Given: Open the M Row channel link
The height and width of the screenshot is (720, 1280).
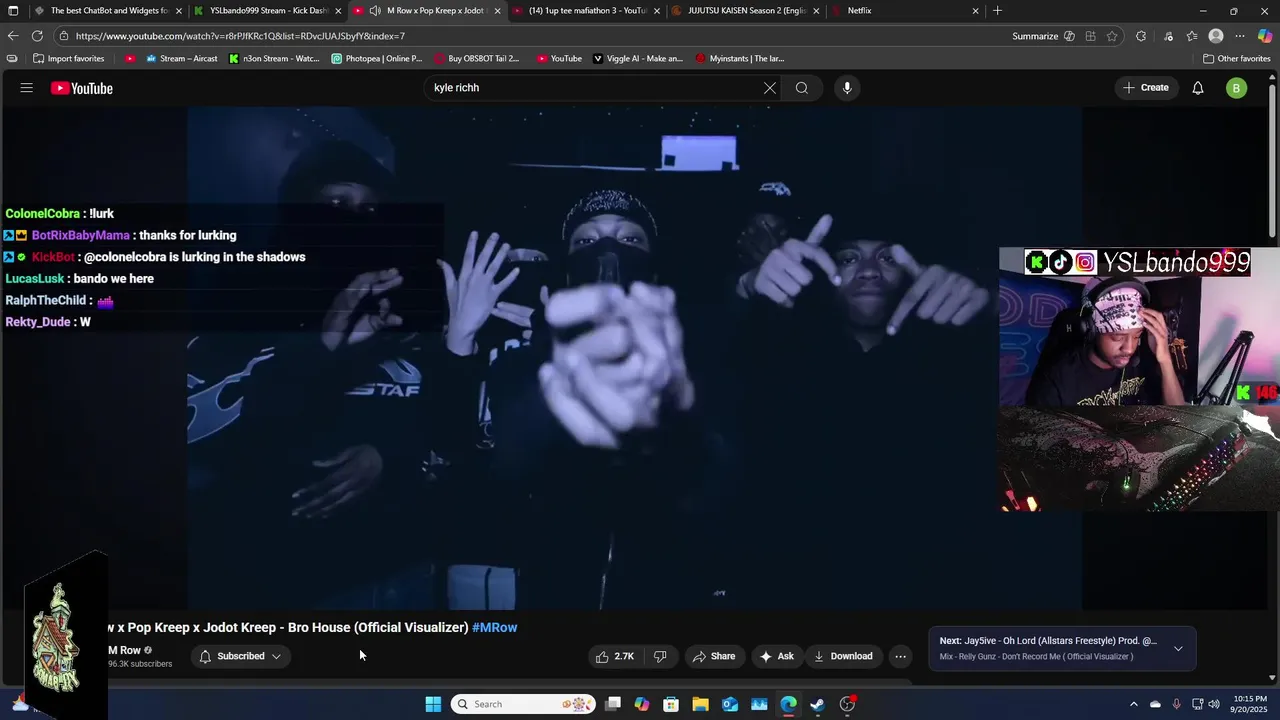Looking at the screenshot, I should (x=124, y=650).
